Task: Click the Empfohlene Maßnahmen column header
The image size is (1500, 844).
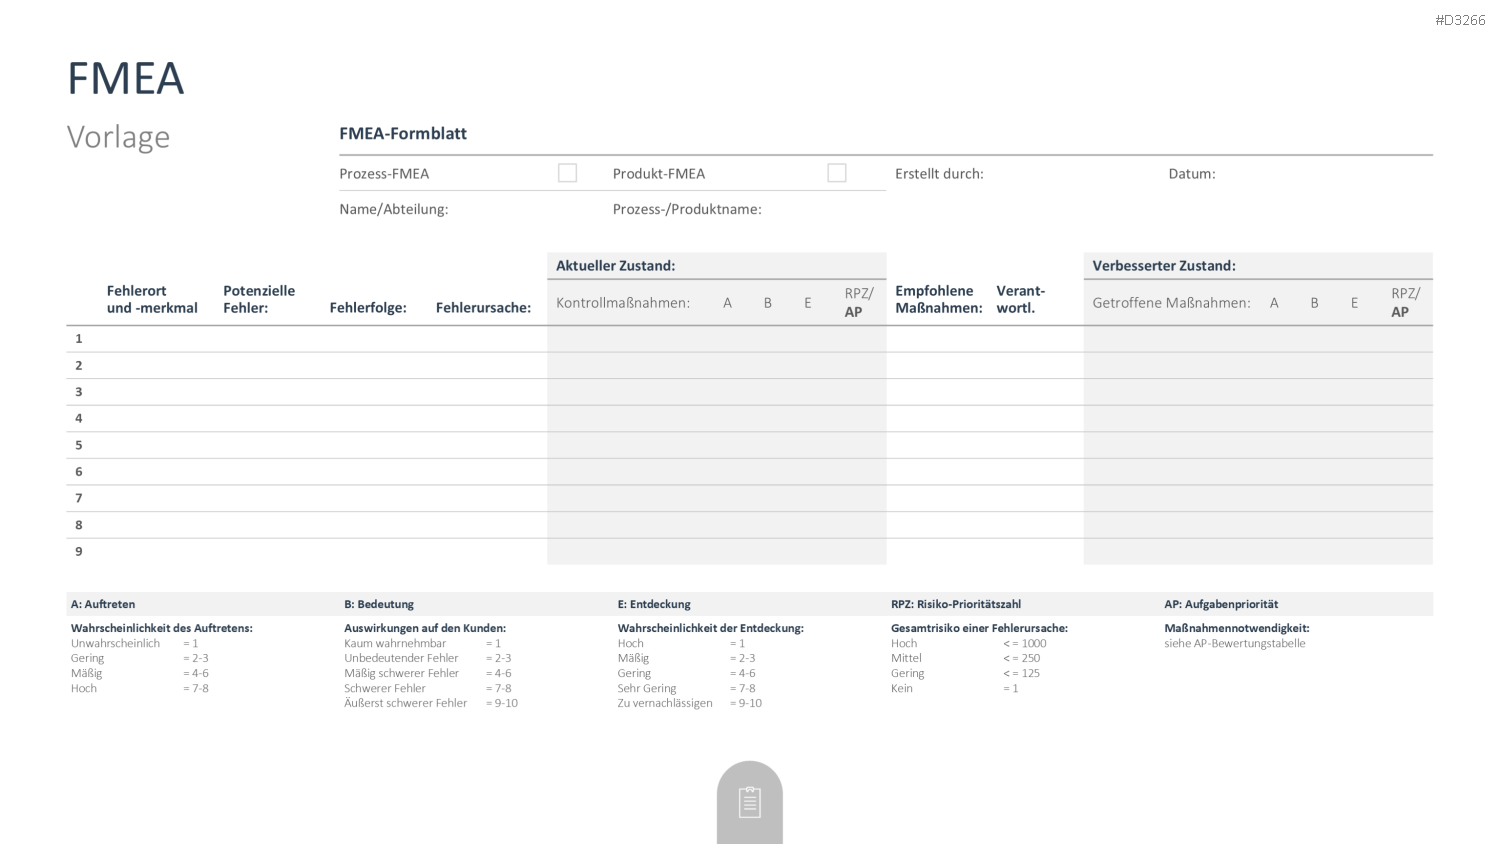Action: (x=939, y=299)
